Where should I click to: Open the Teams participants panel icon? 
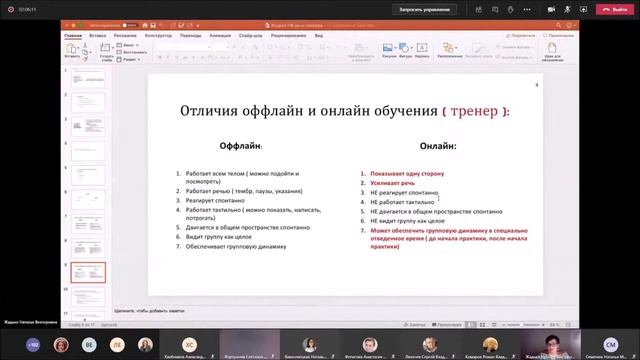pos(479,9)
